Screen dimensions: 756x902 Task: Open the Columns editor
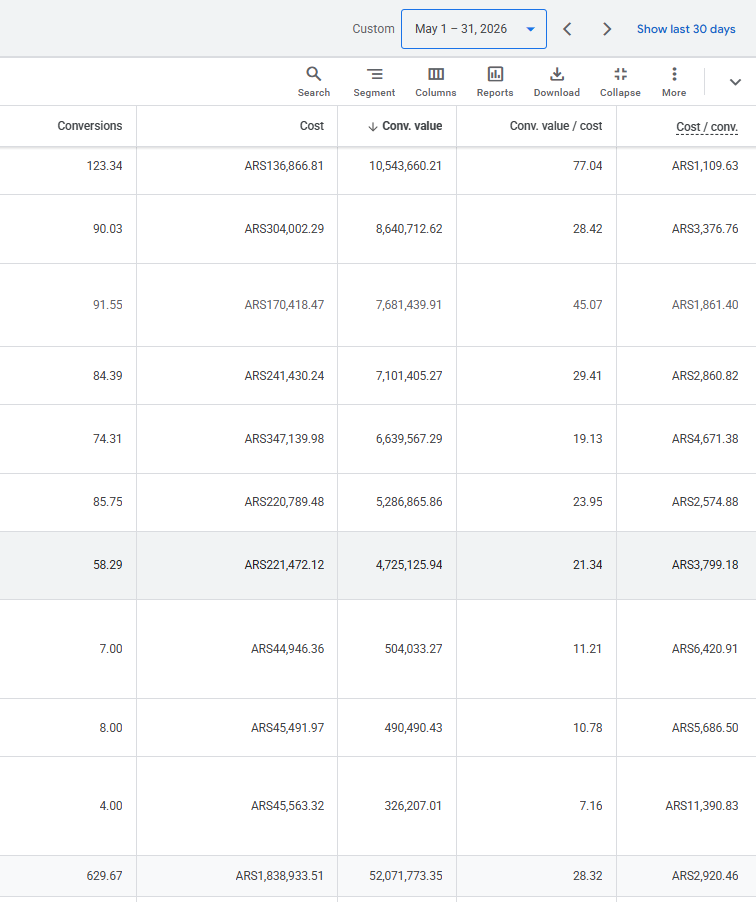coord(436,82)
